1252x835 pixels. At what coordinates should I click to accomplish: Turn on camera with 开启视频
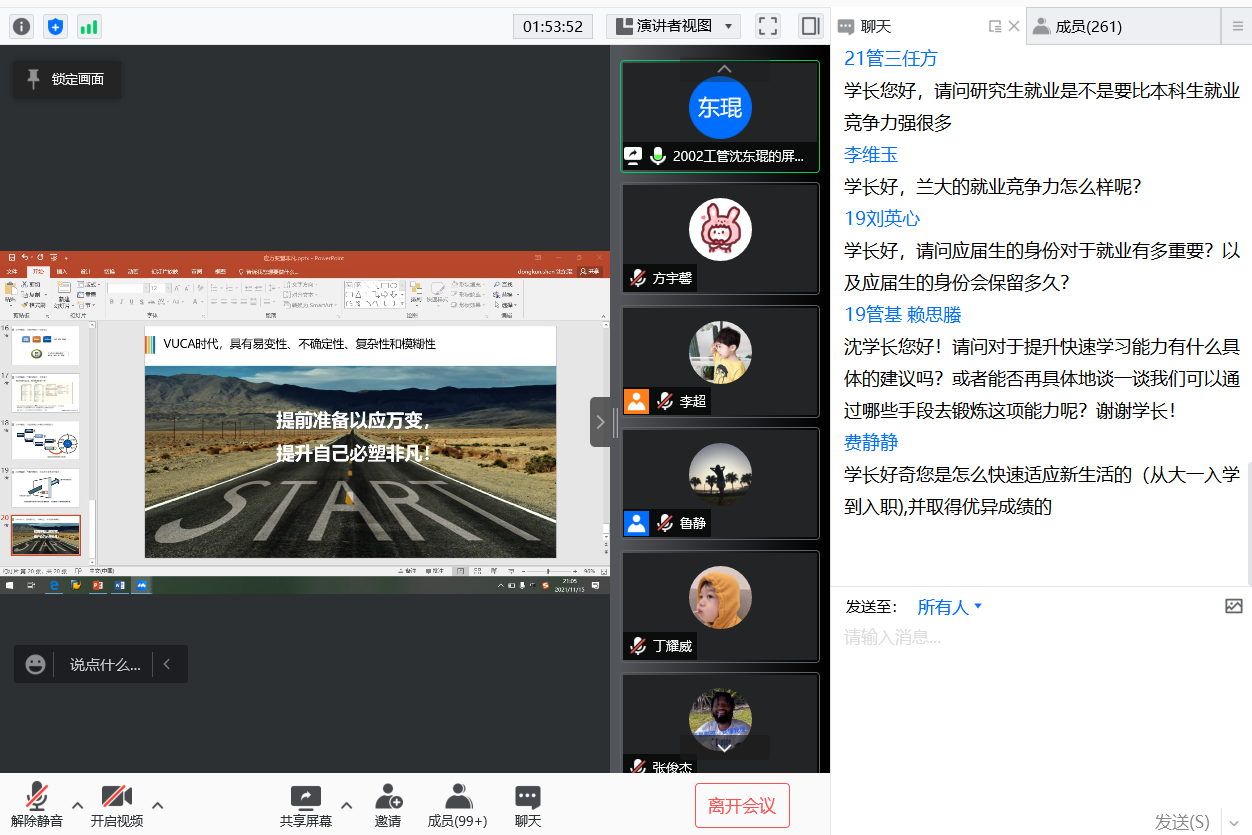tap(117, 805)
